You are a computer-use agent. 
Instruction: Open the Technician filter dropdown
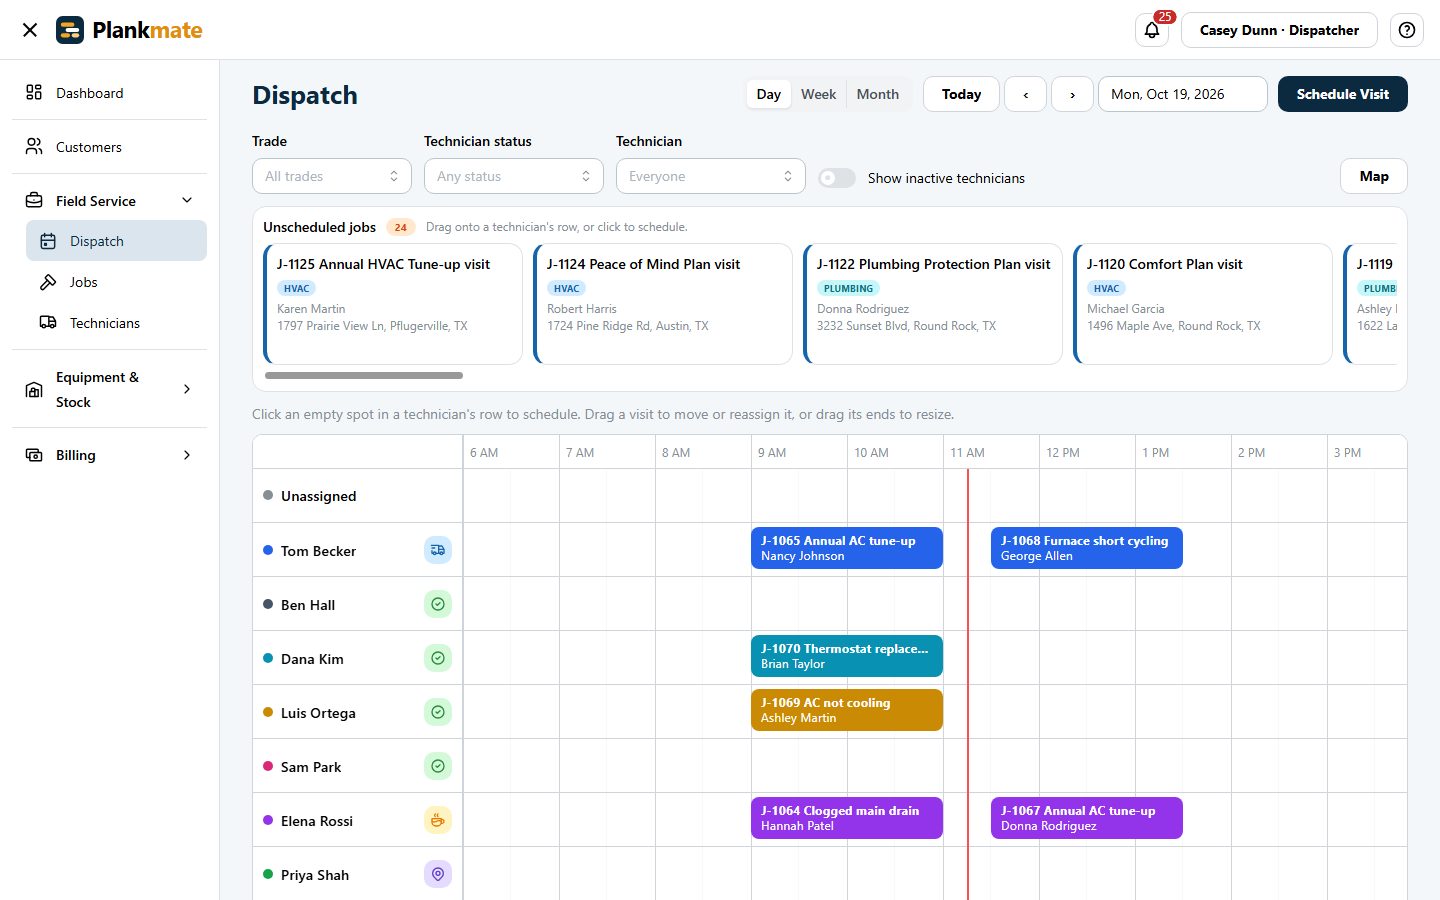point(711,176)
